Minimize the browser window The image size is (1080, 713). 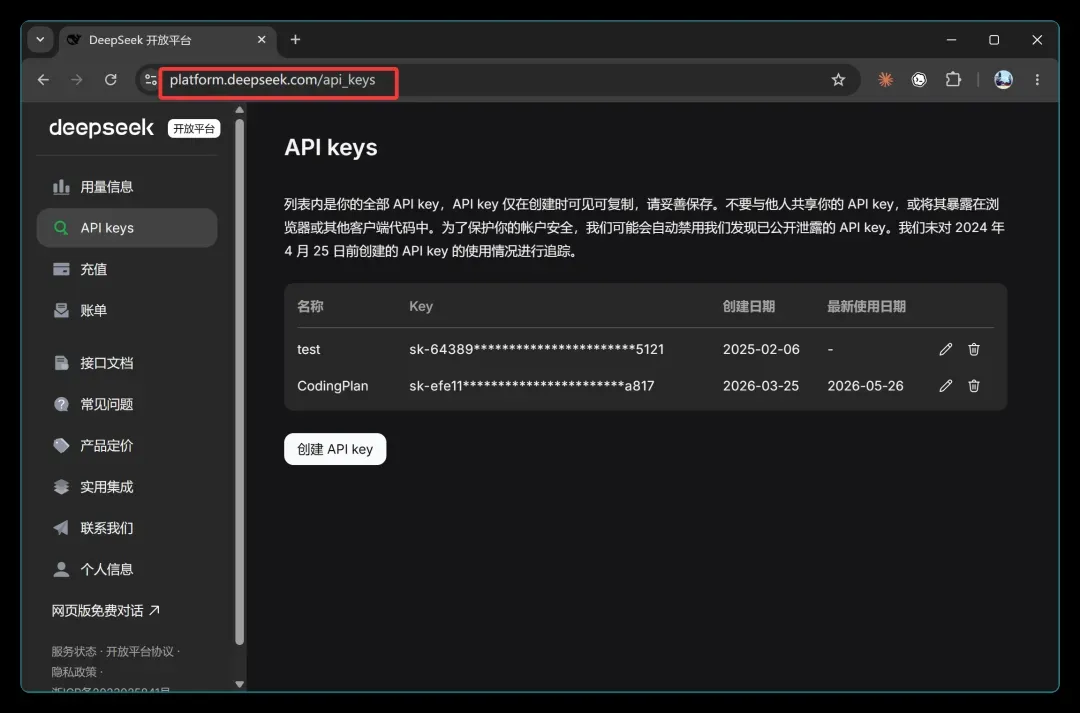coord(951,40)
